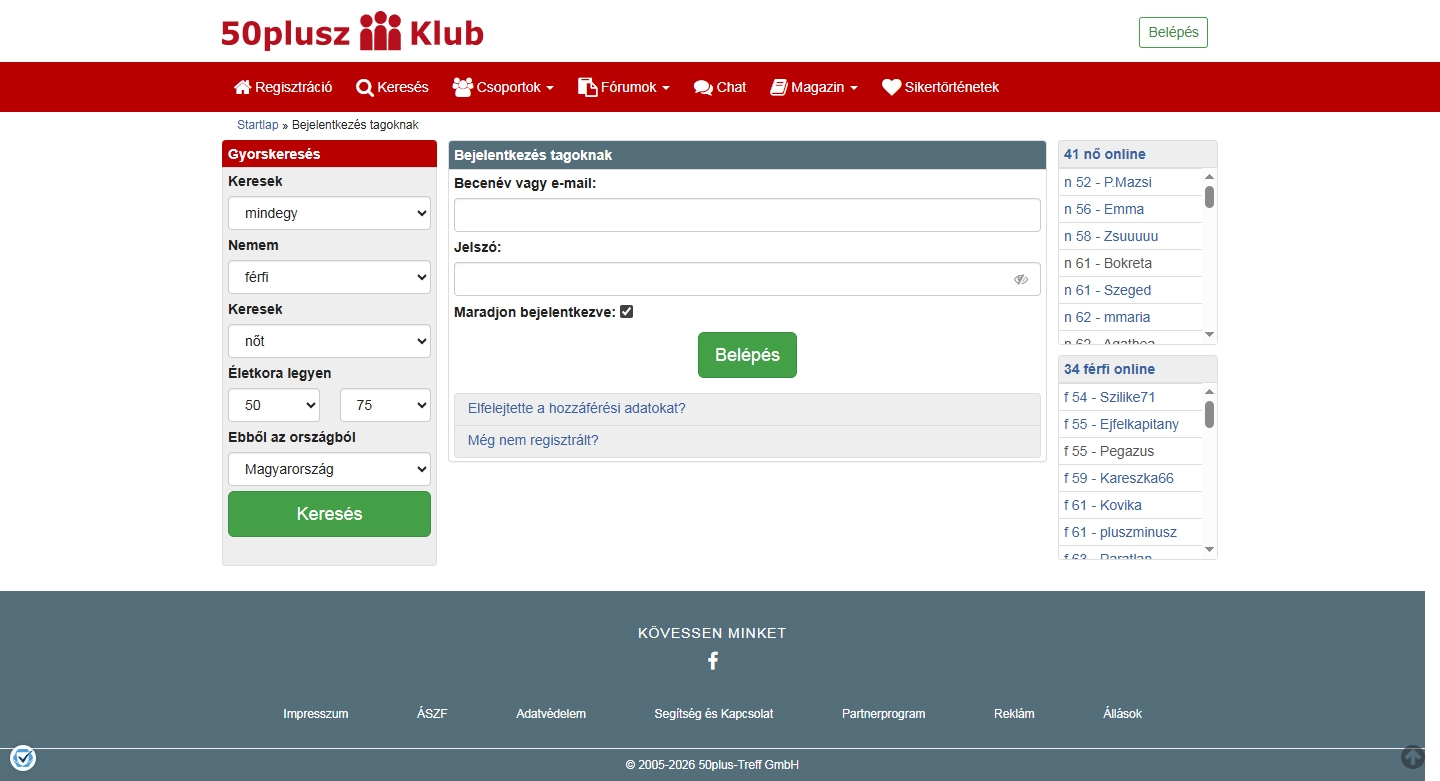Select the magnifier icon beside Keresés
This screenshot has height=781, width=1440.
(364, 87)
